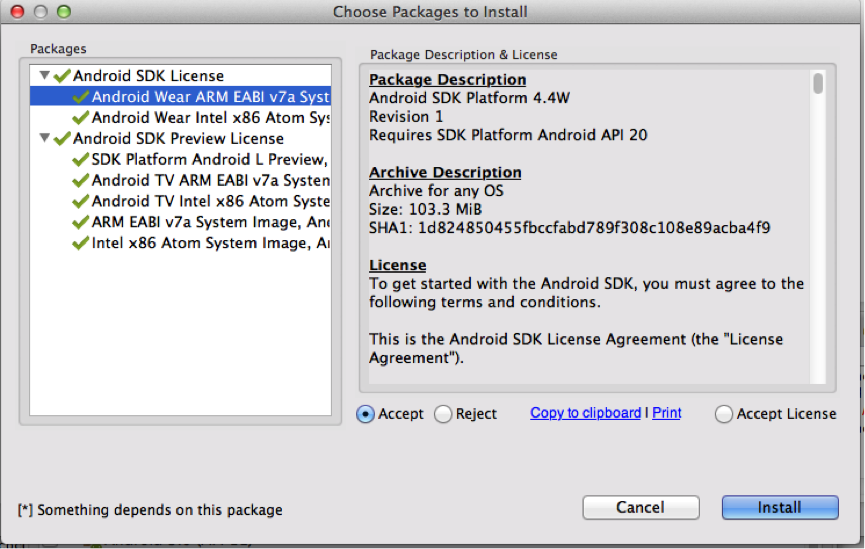This screenshot has height=549, width=865.
Task: Click the underlined 'License' heading
Action: [x=397, y=265]
